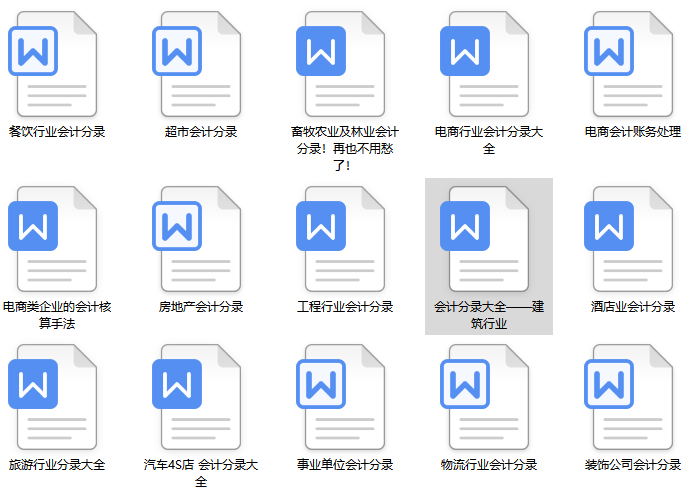Select the 超市会计分录 document icon
Screen dimensions: 700x497
coord(197,64)
